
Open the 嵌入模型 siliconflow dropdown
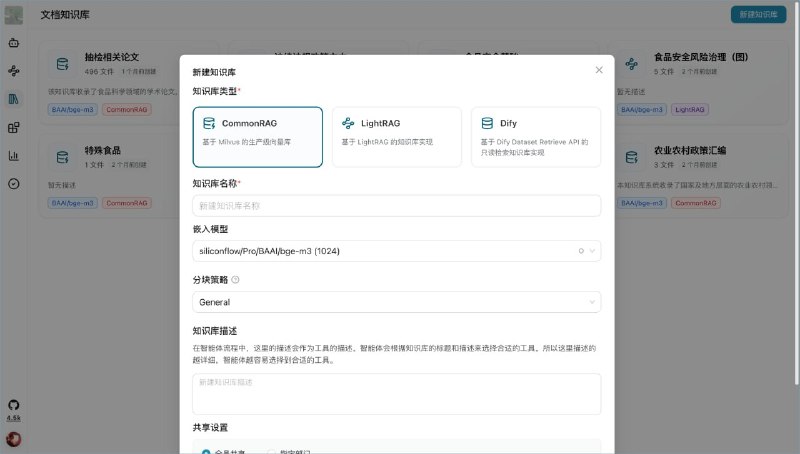pos(396,251)
